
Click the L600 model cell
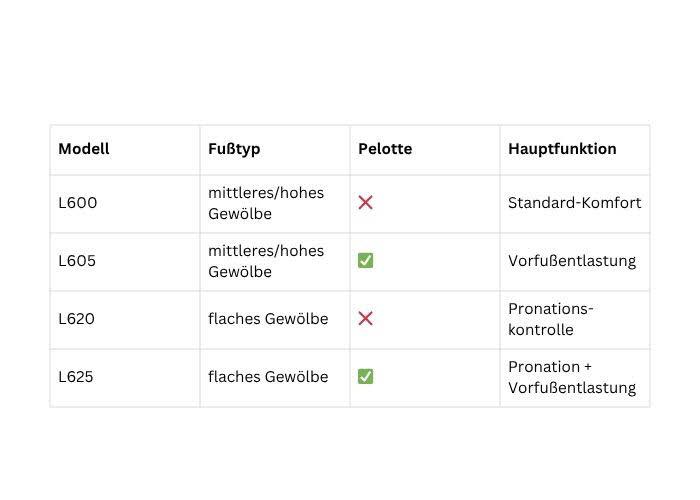(78, 203)
